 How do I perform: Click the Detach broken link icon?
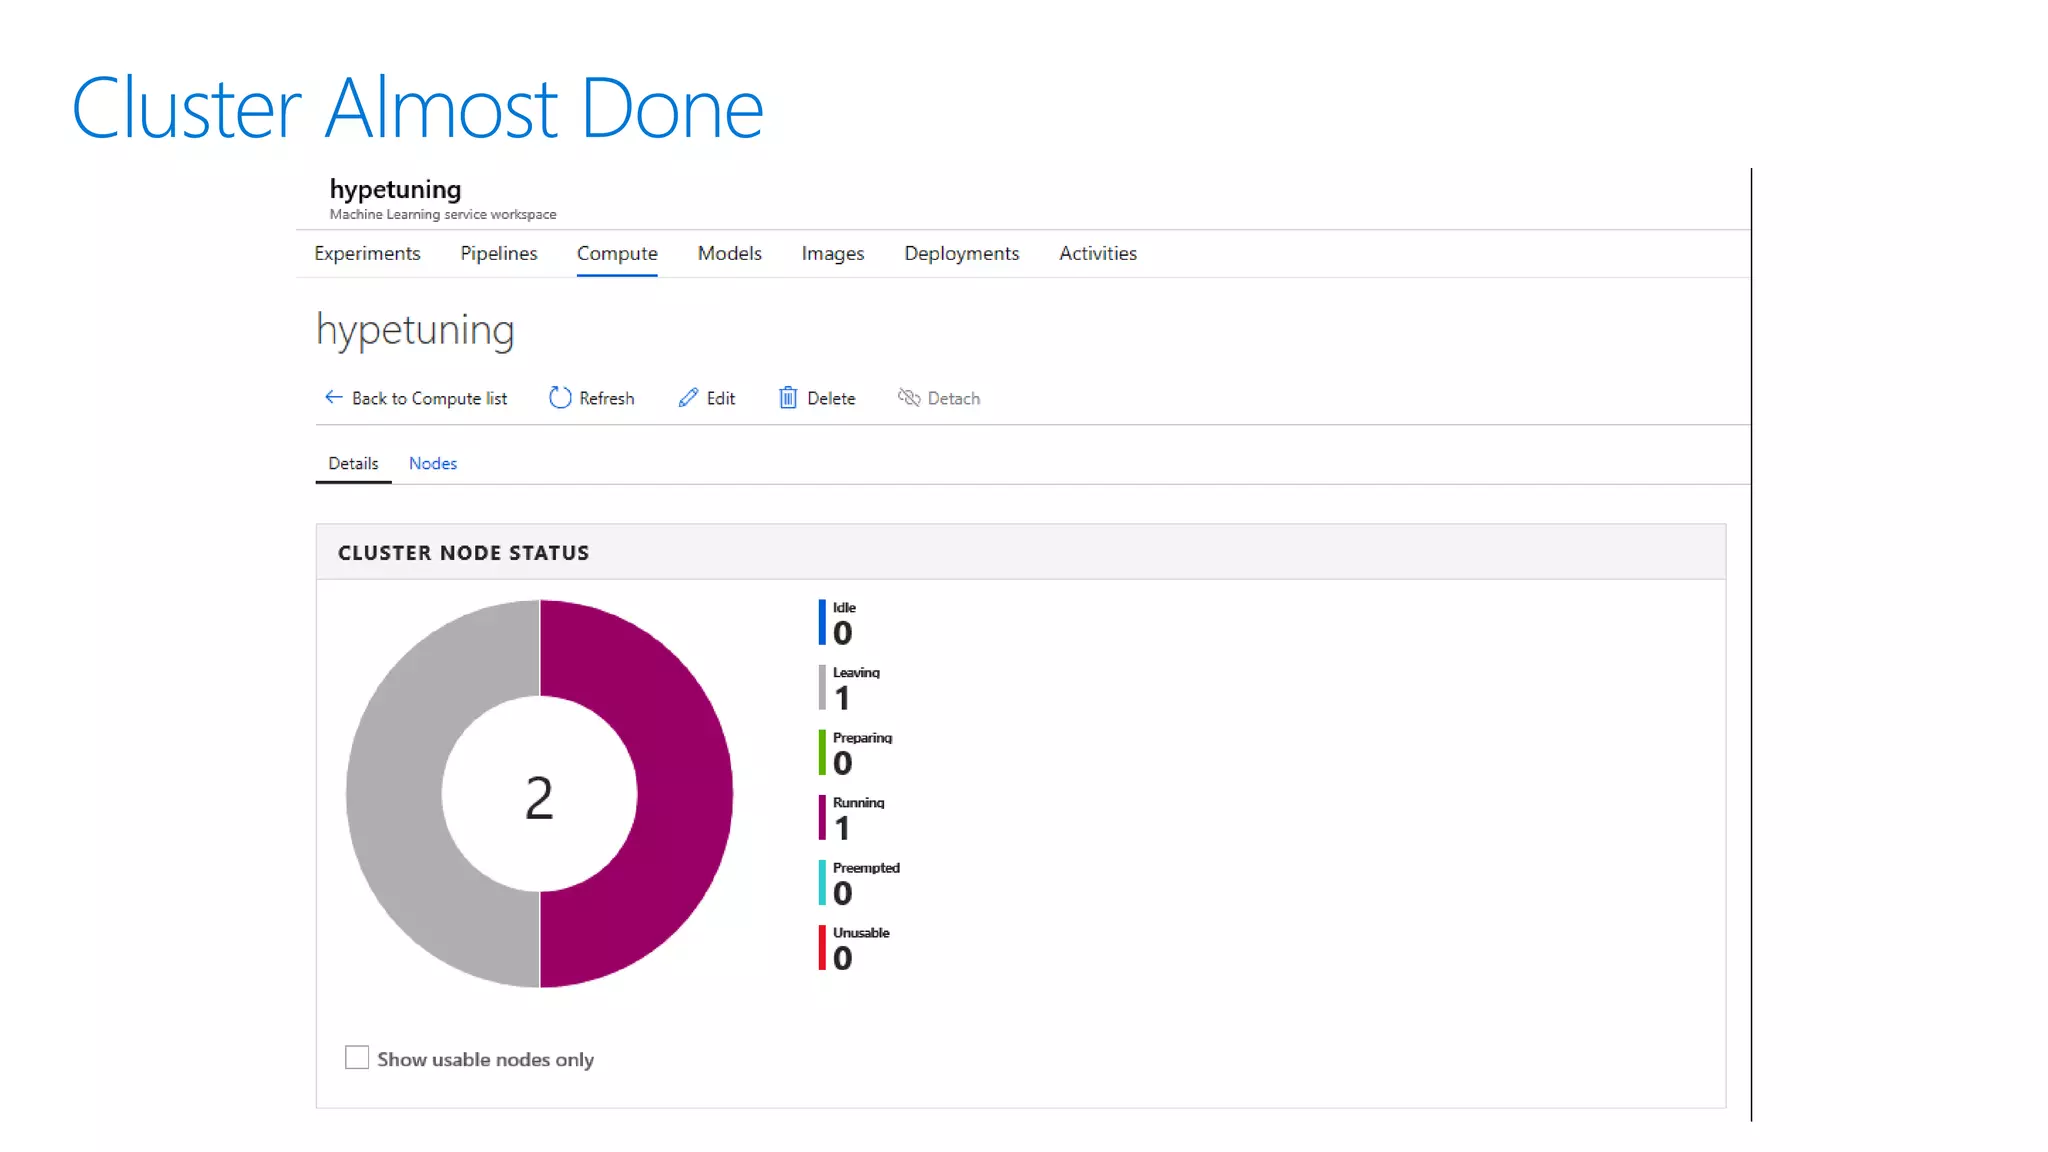click(908, 398)
